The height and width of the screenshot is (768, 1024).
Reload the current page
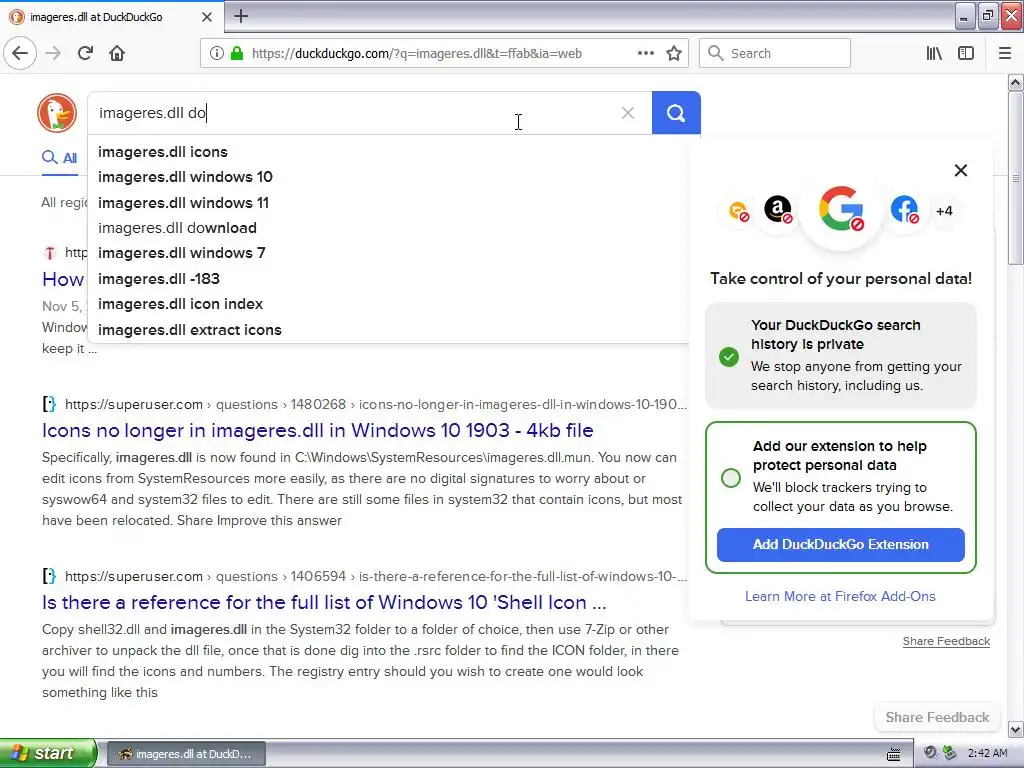coord(85,53)
